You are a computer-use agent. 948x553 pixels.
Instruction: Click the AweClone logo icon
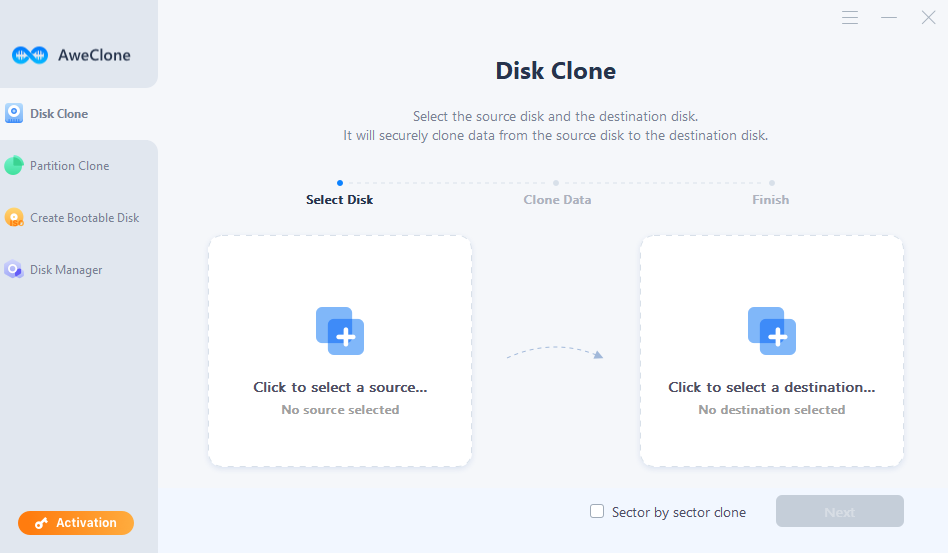click(30, 55)
